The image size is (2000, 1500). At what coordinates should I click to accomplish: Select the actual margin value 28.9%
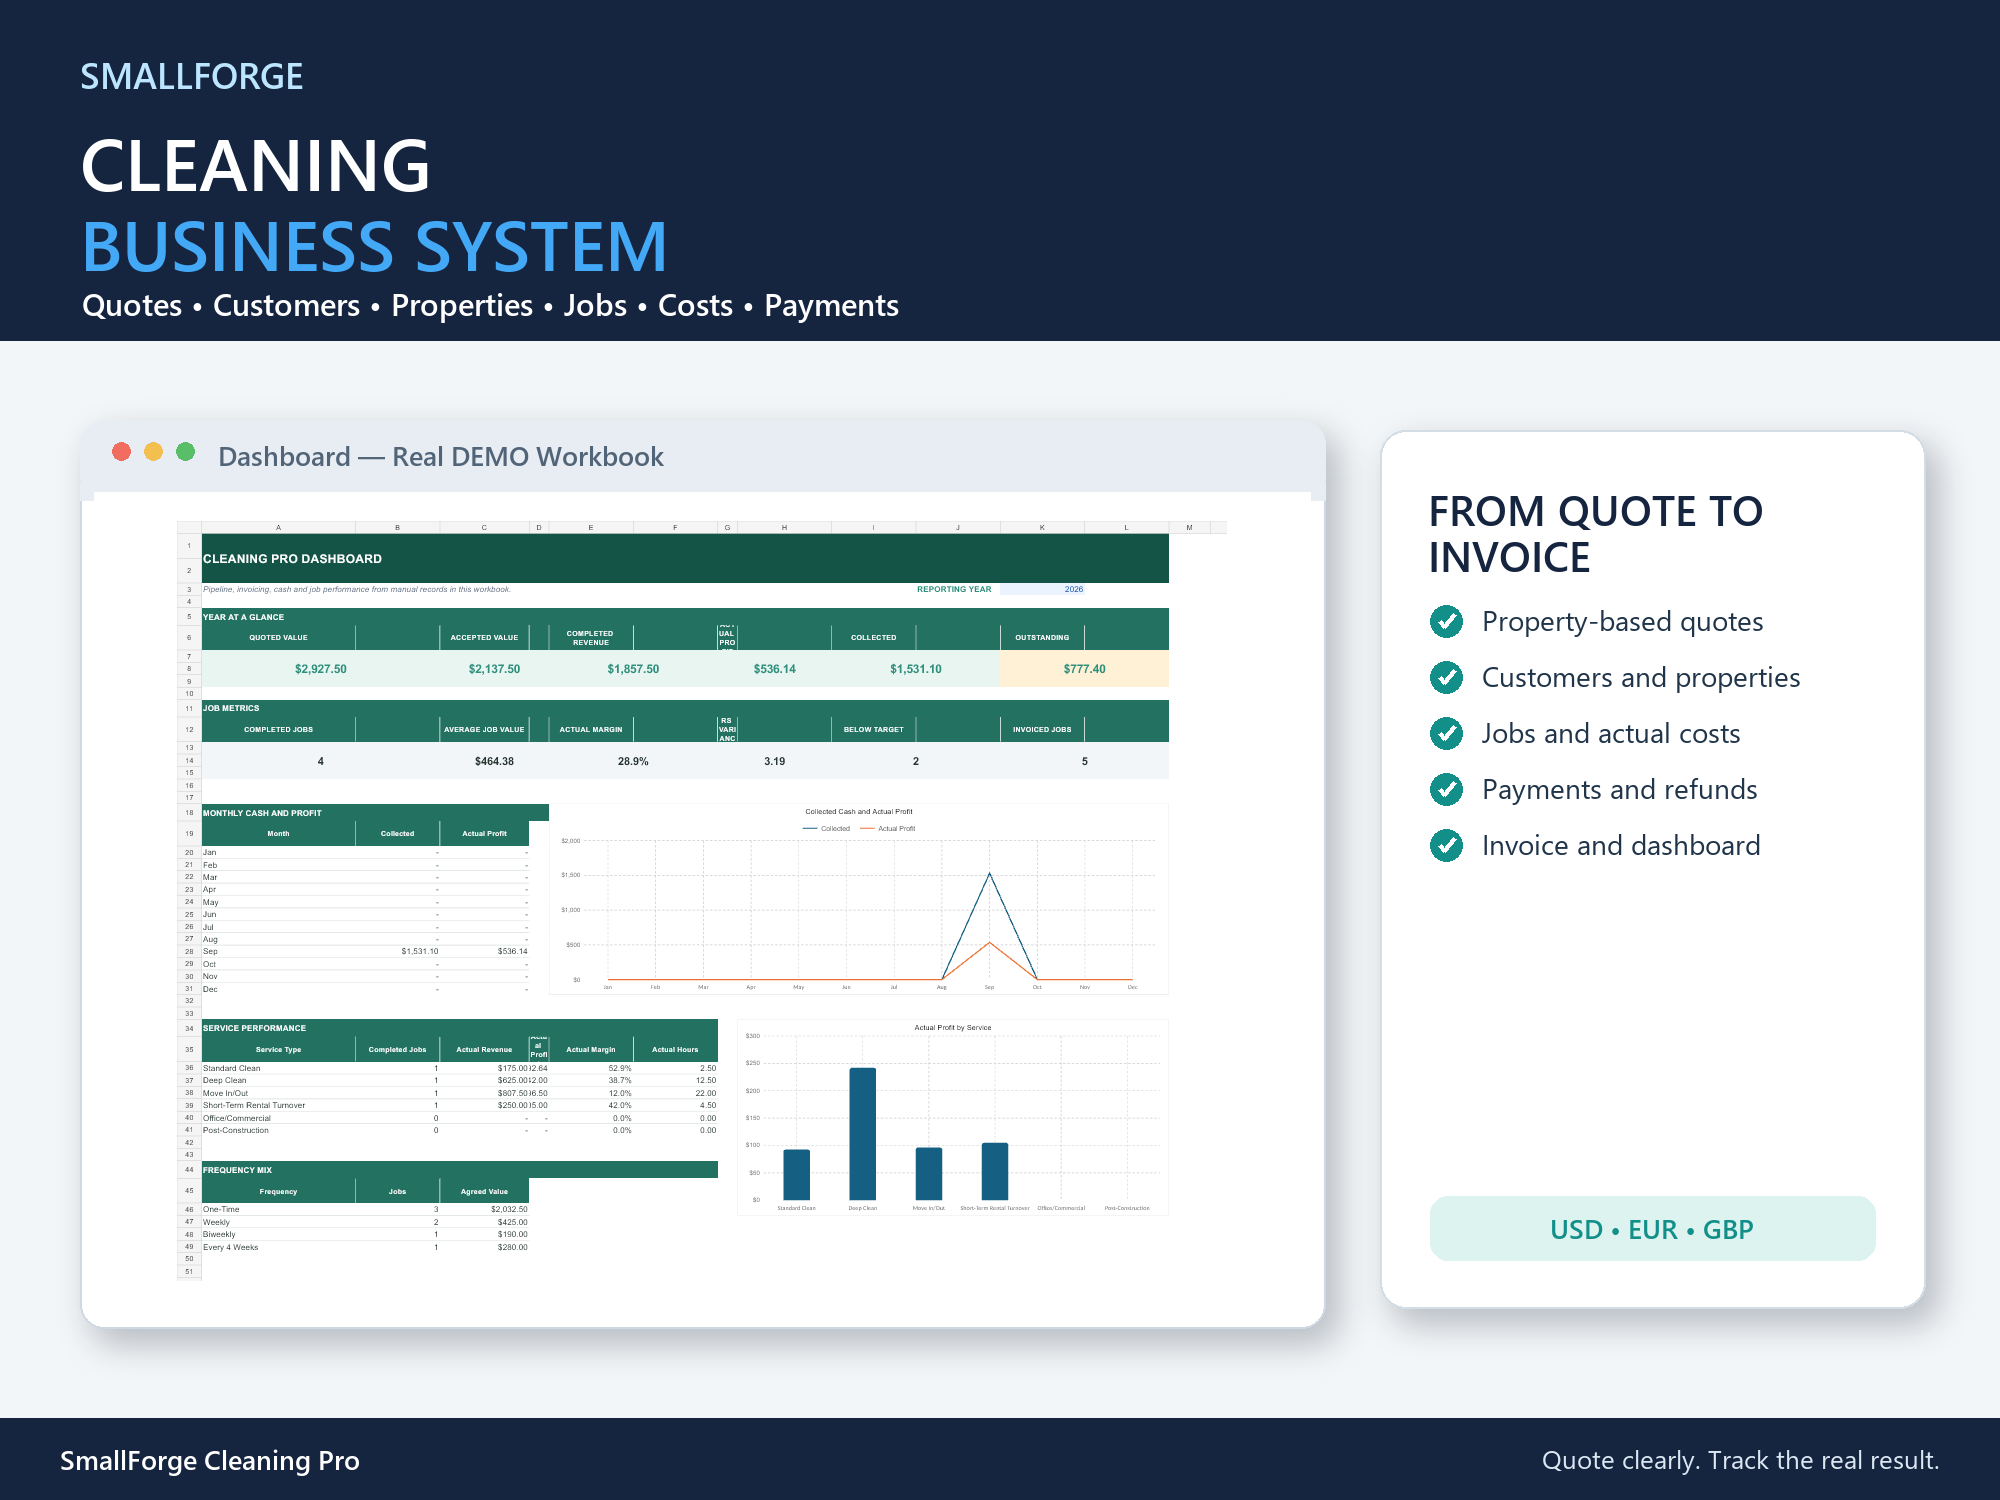tap(633, 761)
